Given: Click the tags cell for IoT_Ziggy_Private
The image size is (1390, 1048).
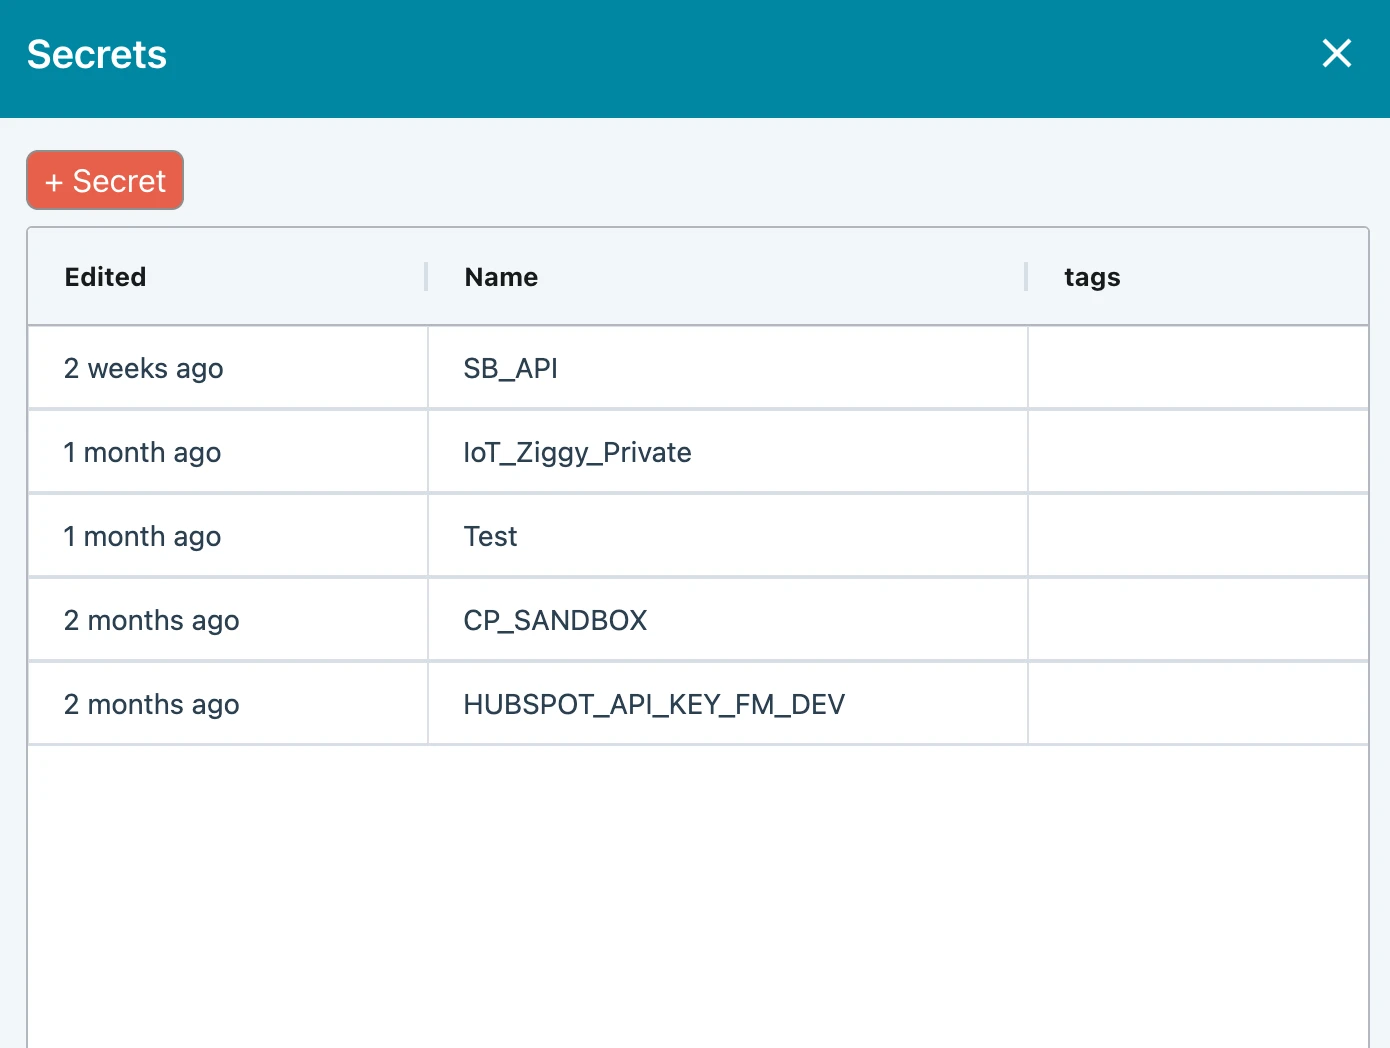Looking at the screenshot, I should 1197,453.
